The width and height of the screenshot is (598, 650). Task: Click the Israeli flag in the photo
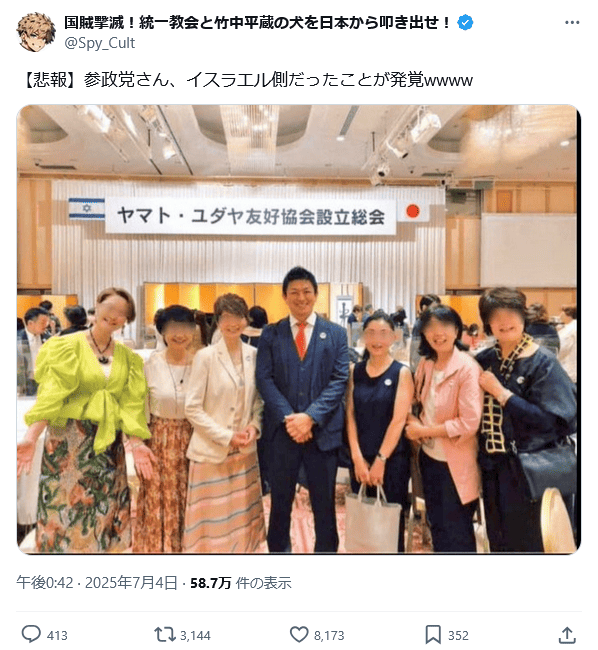87,209
